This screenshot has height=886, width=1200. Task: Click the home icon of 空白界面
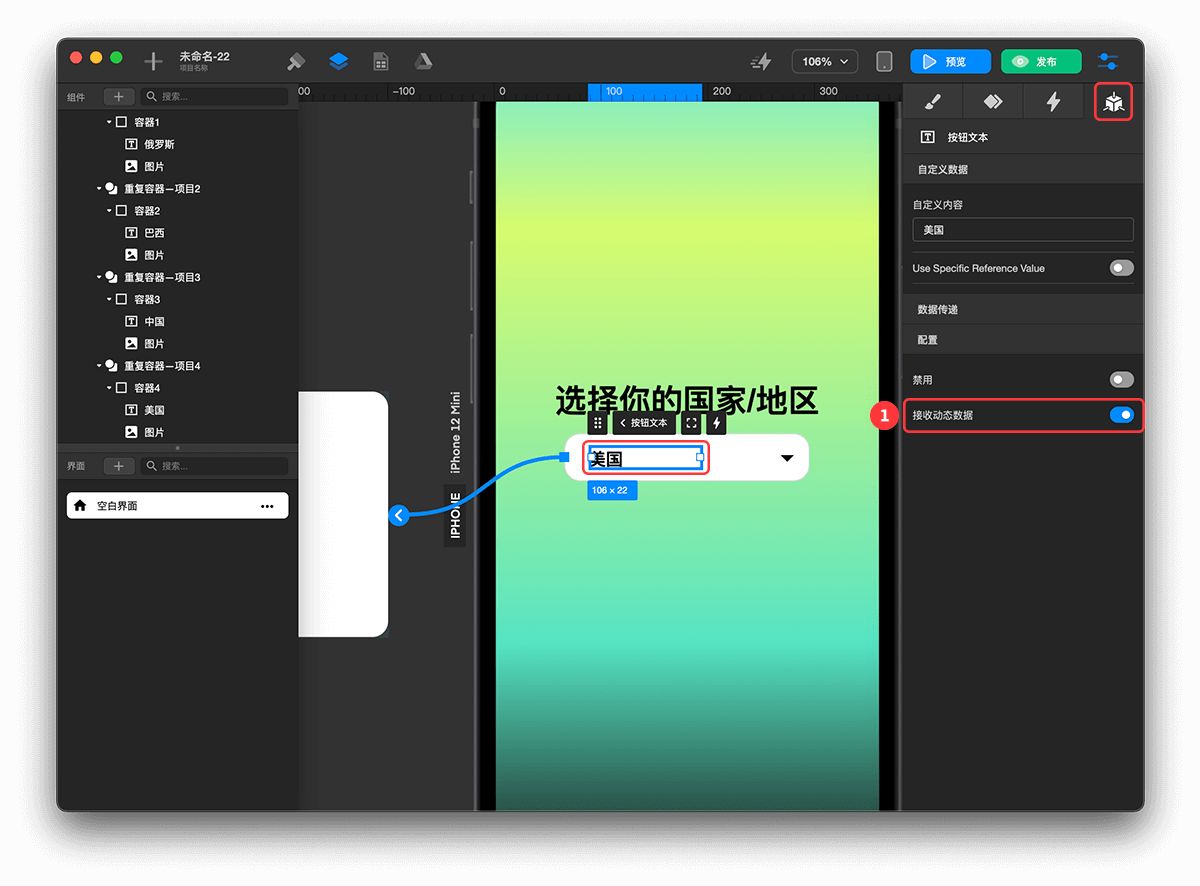[80, 506]
